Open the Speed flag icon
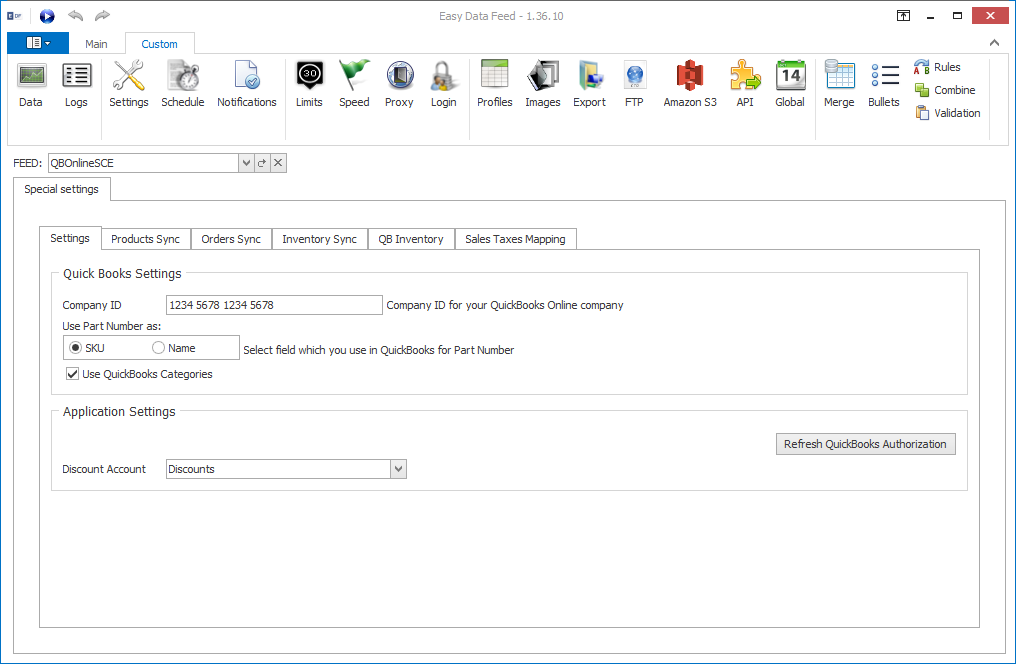Viewport: 1016px width, 664px height. [354, 84]
